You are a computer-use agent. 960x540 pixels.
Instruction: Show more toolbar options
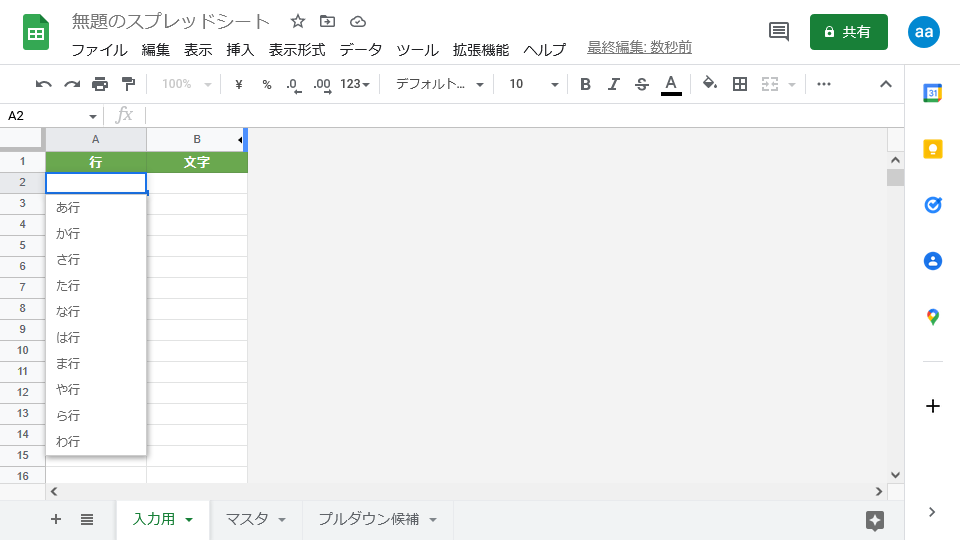(x=823, y=84)
